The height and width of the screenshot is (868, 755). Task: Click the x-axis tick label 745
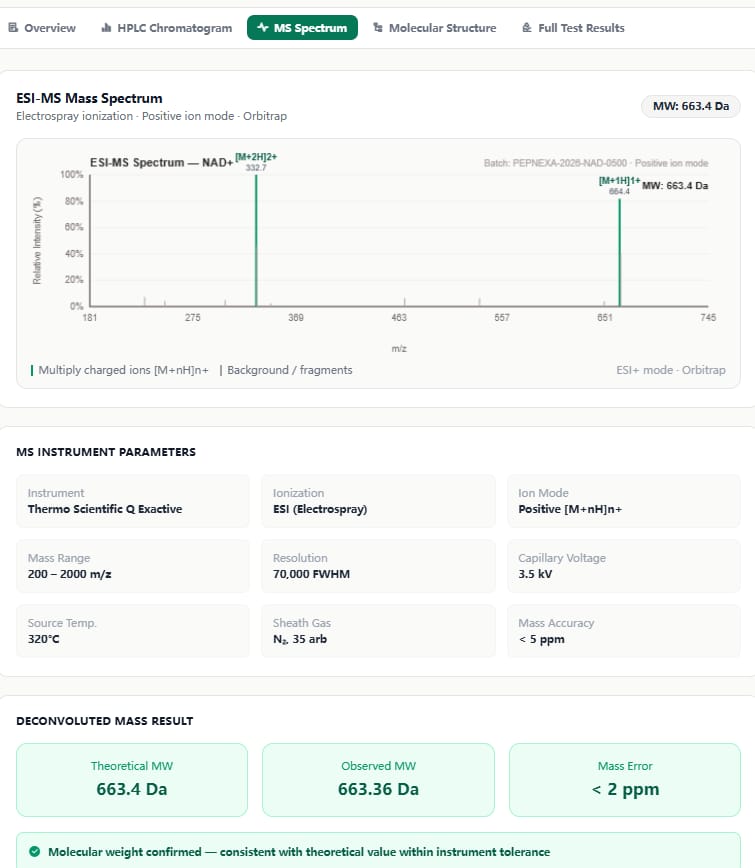(708, 317)
